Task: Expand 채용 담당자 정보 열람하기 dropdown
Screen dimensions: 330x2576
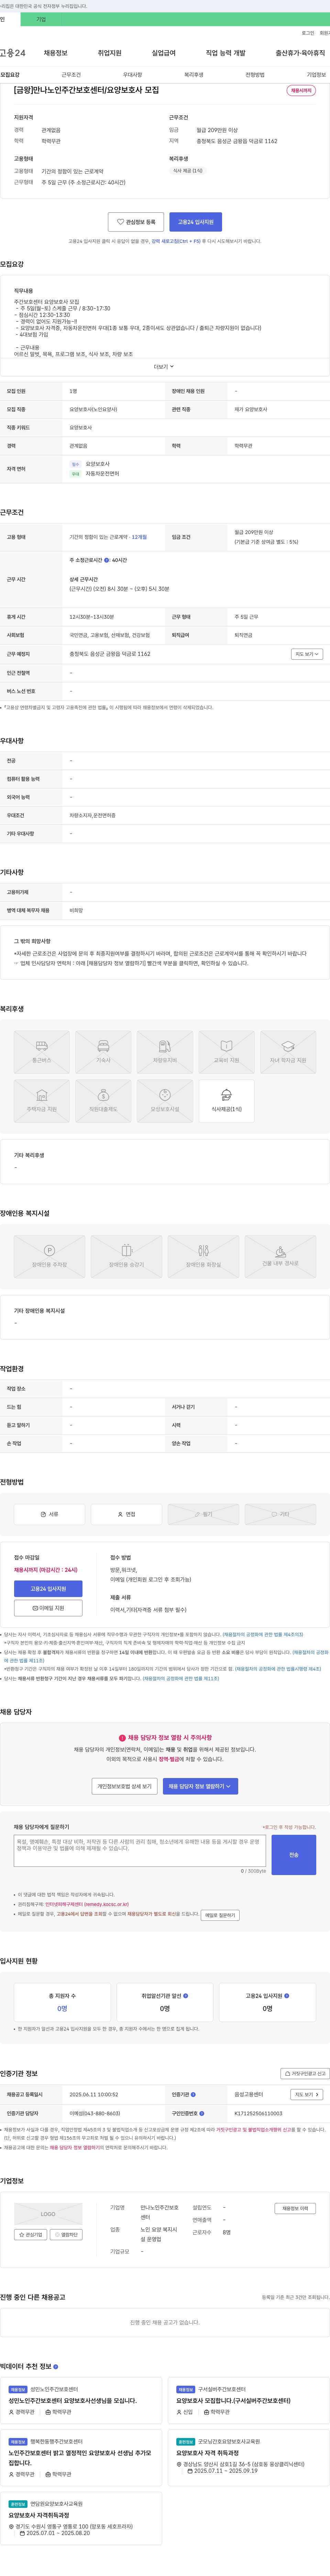Action: pos(200,1786)
